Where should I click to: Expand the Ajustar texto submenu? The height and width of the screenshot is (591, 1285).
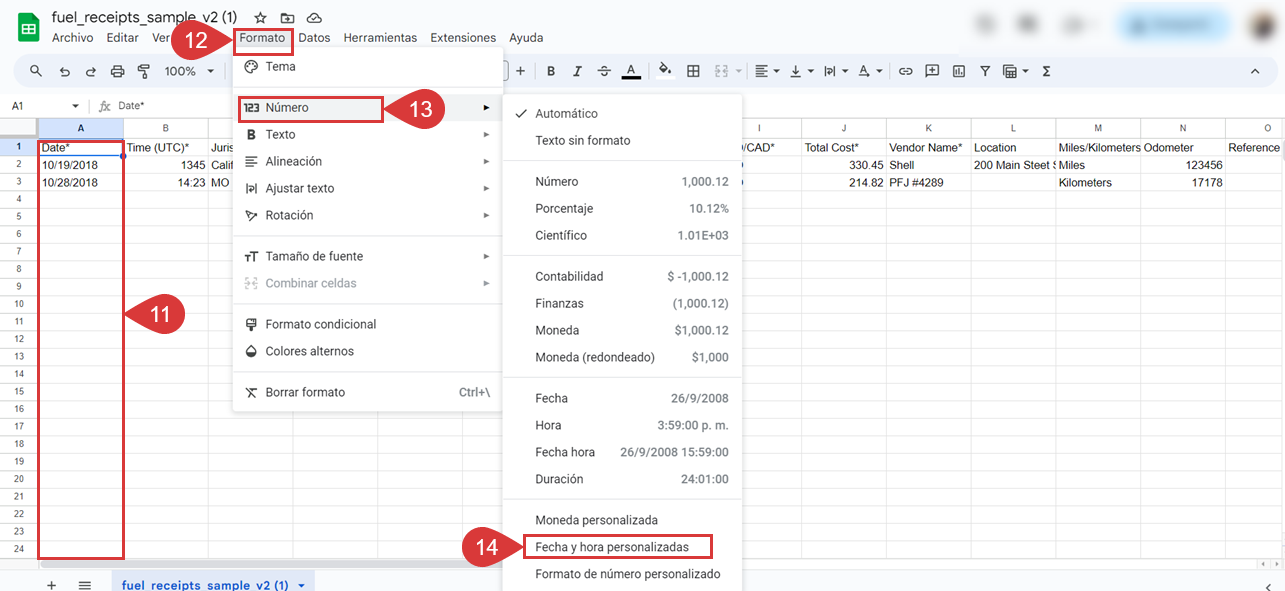click(x=367, y=188)
